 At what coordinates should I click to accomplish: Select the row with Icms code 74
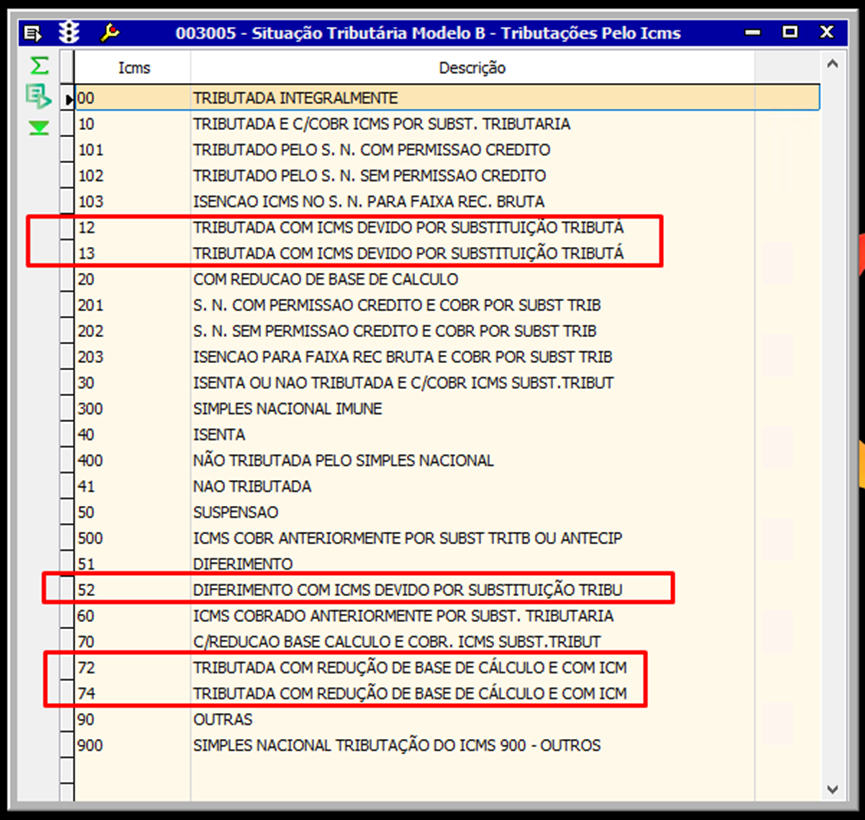pos(447,694)
